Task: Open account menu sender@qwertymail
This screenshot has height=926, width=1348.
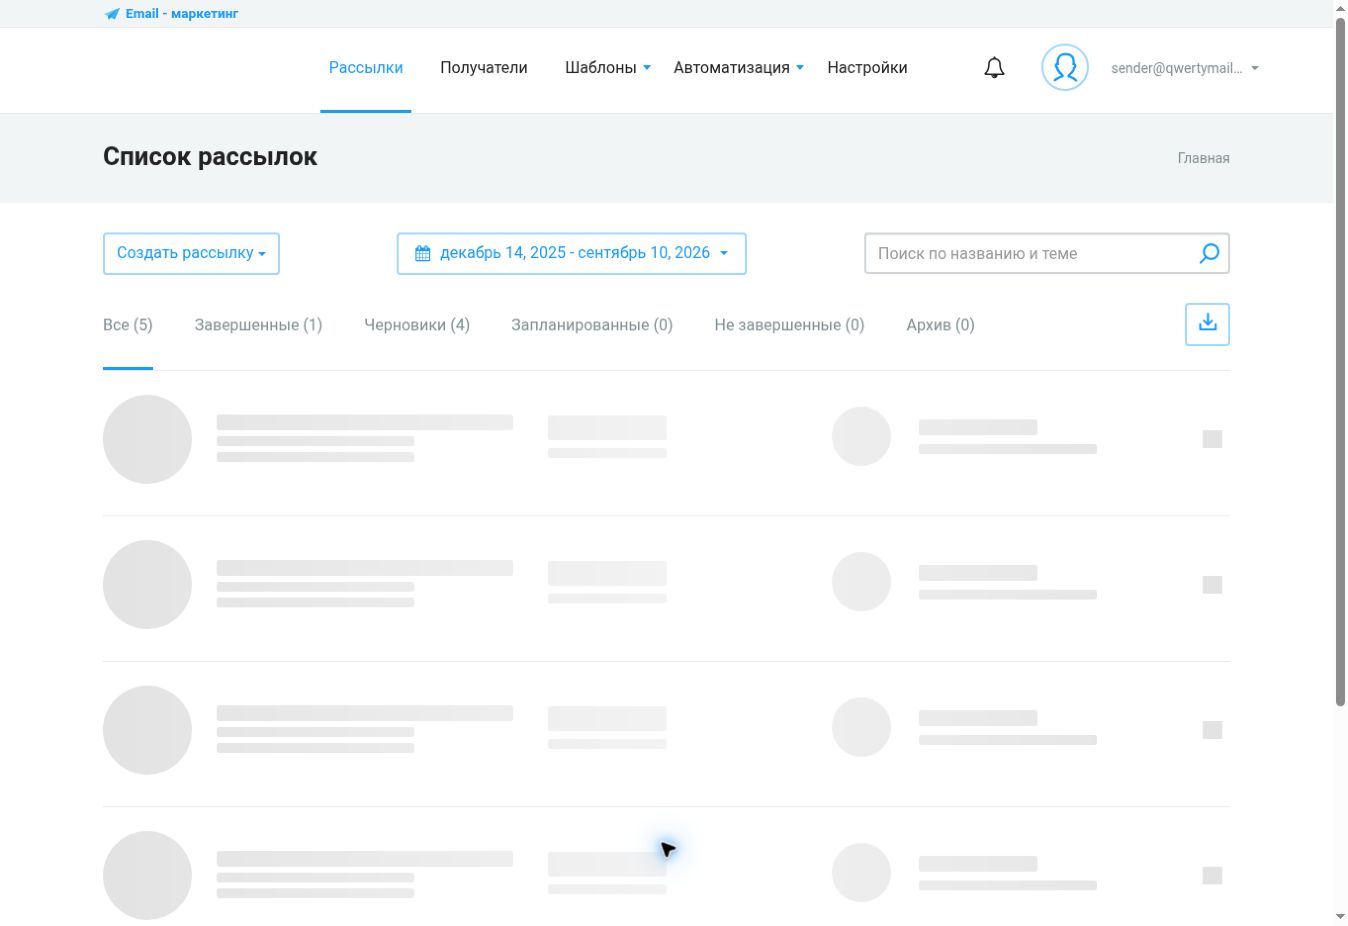Action: click(1185, 68)
